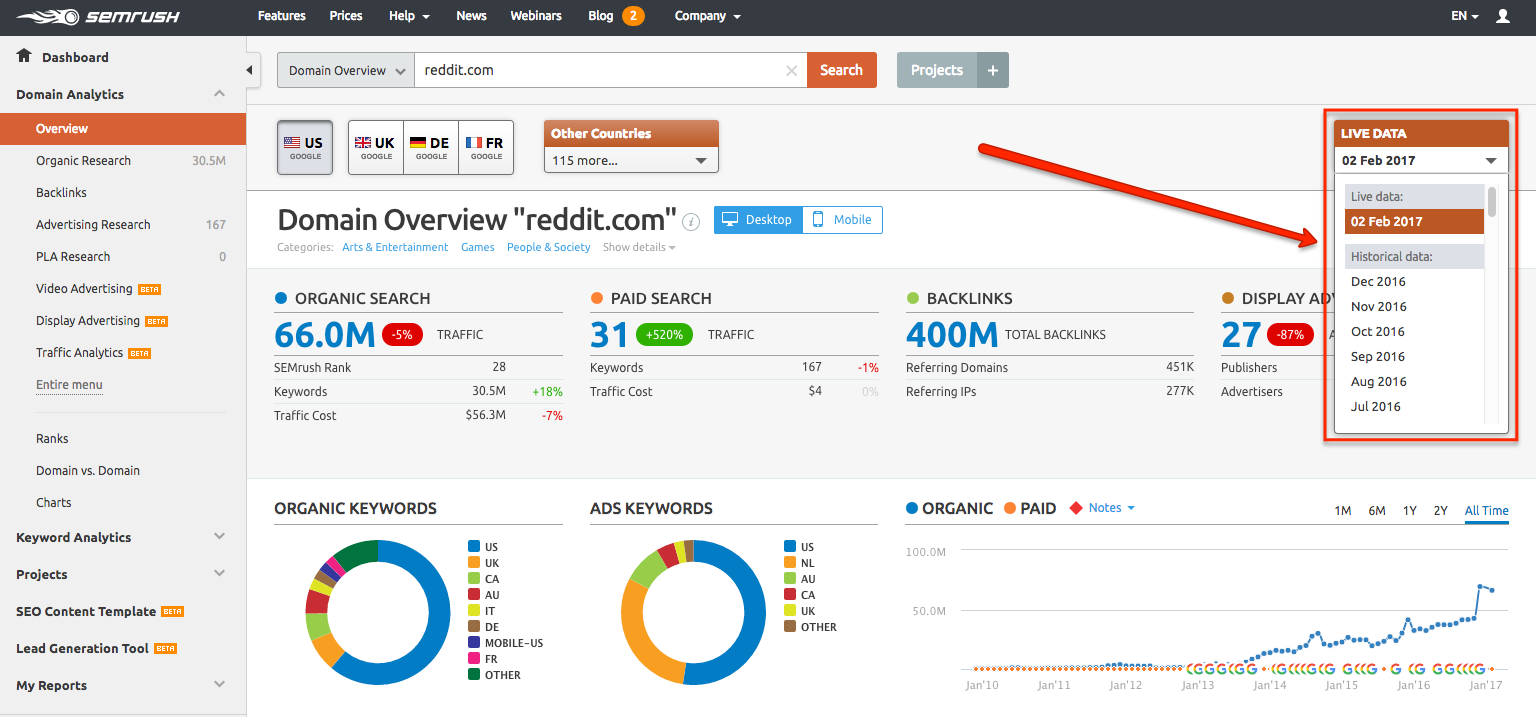Open the People & Society category link
Viewport: 1536px width, 717px height.
tap(549, 247)
